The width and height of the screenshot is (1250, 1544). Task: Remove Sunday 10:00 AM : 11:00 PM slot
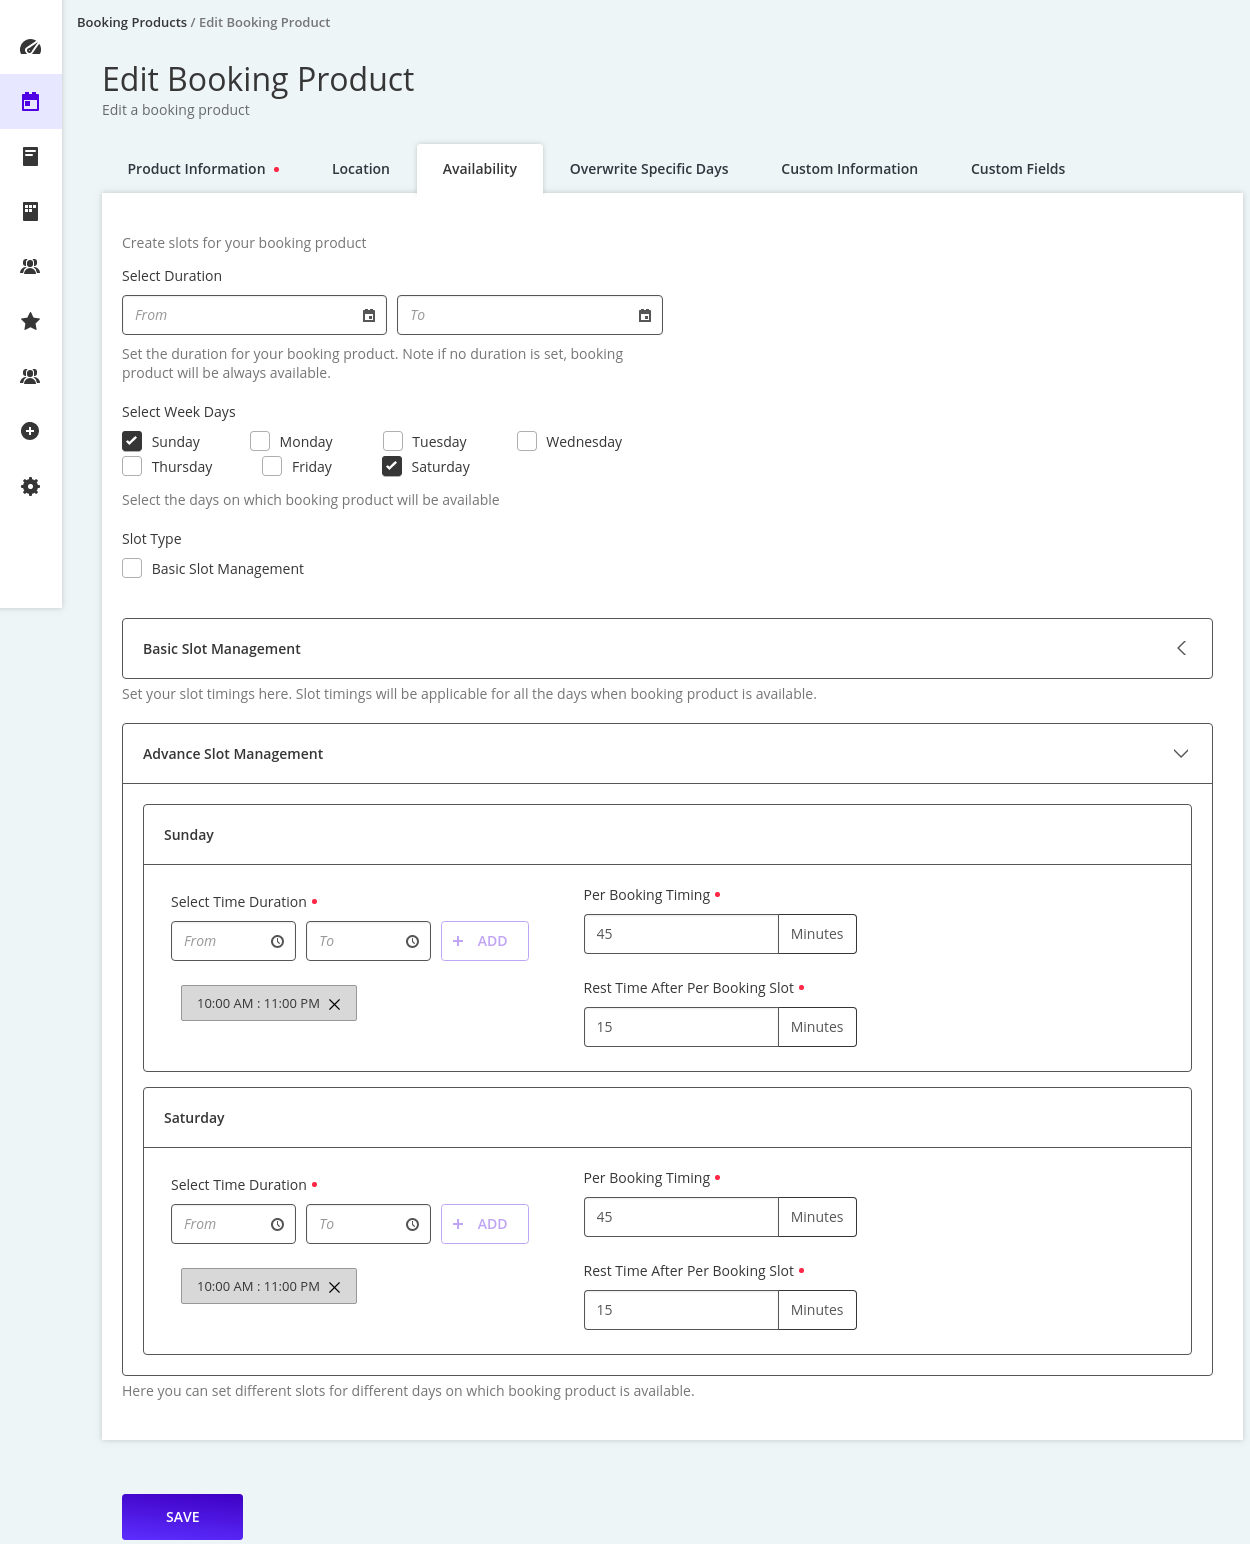335,1004
